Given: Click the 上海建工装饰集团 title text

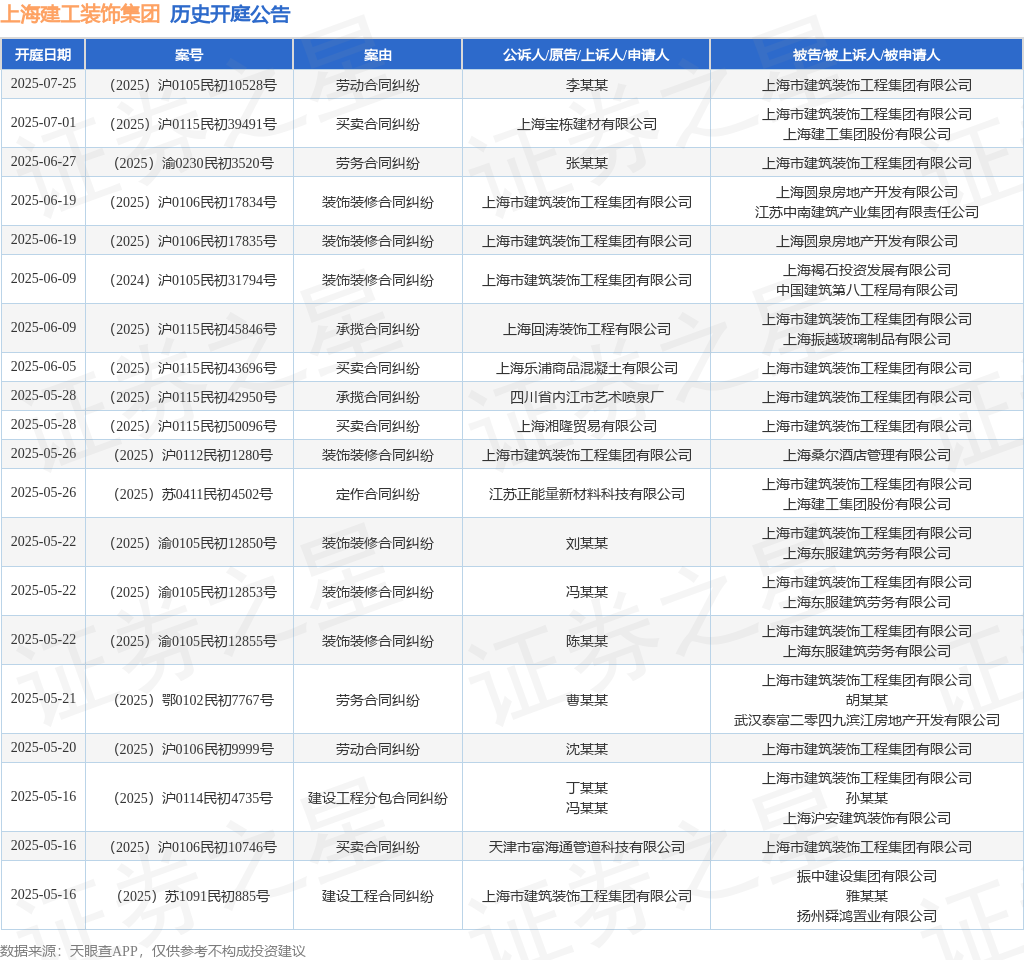Looking at the screenshot, I should point(80,14).
